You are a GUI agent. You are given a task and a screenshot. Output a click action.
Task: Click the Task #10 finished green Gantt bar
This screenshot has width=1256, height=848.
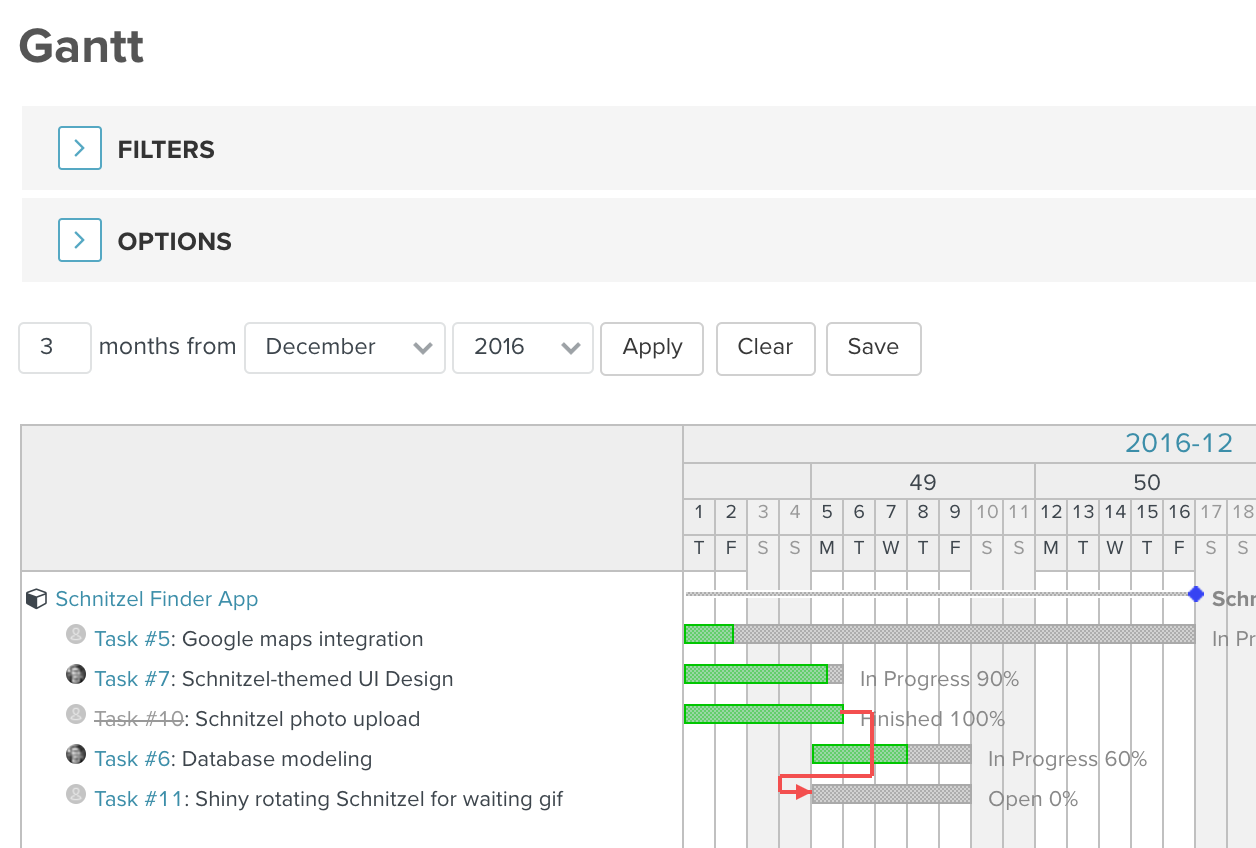point(764,714)
